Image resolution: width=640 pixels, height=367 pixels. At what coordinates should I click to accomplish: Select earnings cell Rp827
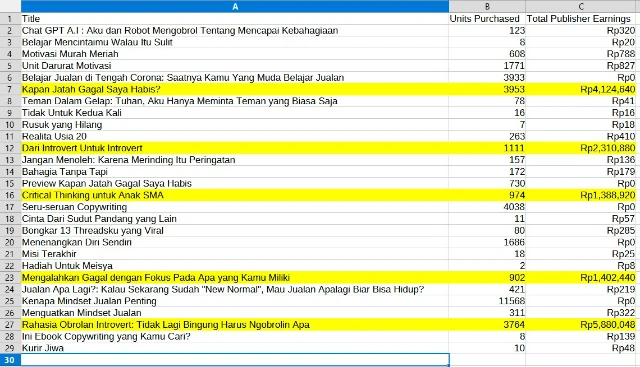[582, 66]
